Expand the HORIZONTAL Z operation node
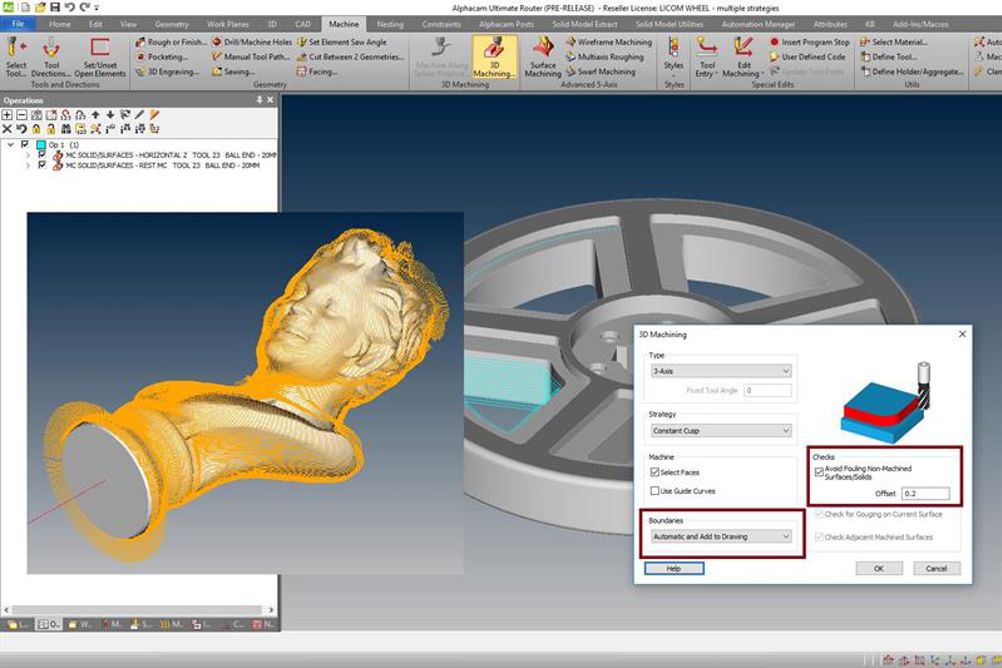The image size is (1002, 668). coord(27,155)
